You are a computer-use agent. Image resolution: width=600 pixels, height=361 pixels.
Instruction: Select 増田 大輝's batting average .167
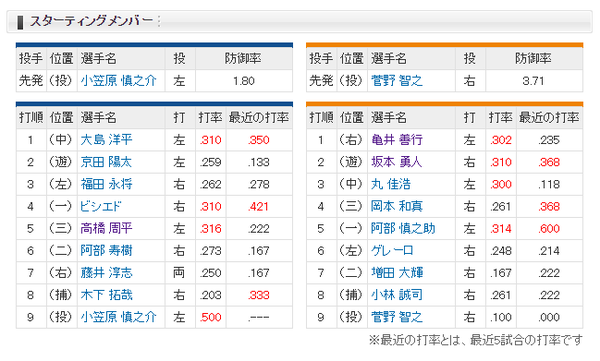pyautogui.click(x=501, y=273)
